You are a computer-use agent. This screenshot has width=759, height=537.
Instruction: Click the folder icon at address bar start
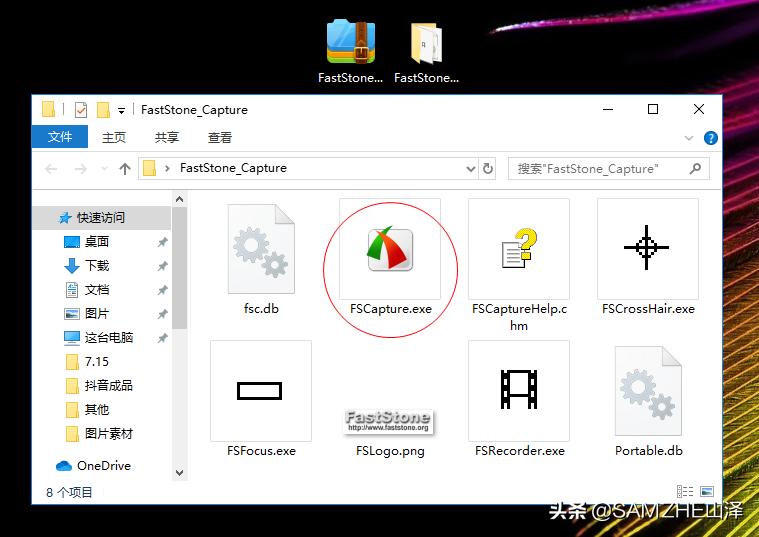tap(150, 169)
